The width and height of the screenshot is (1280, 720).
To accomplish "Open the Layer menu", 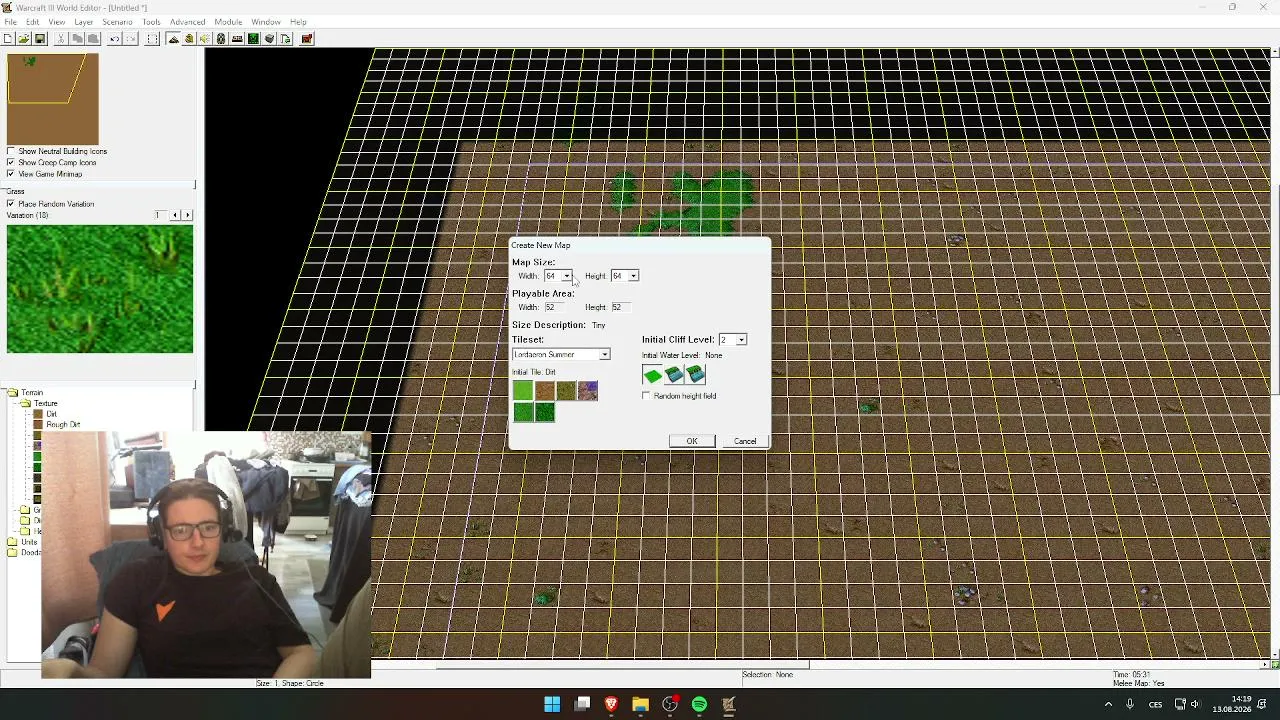I will [84, 22].
